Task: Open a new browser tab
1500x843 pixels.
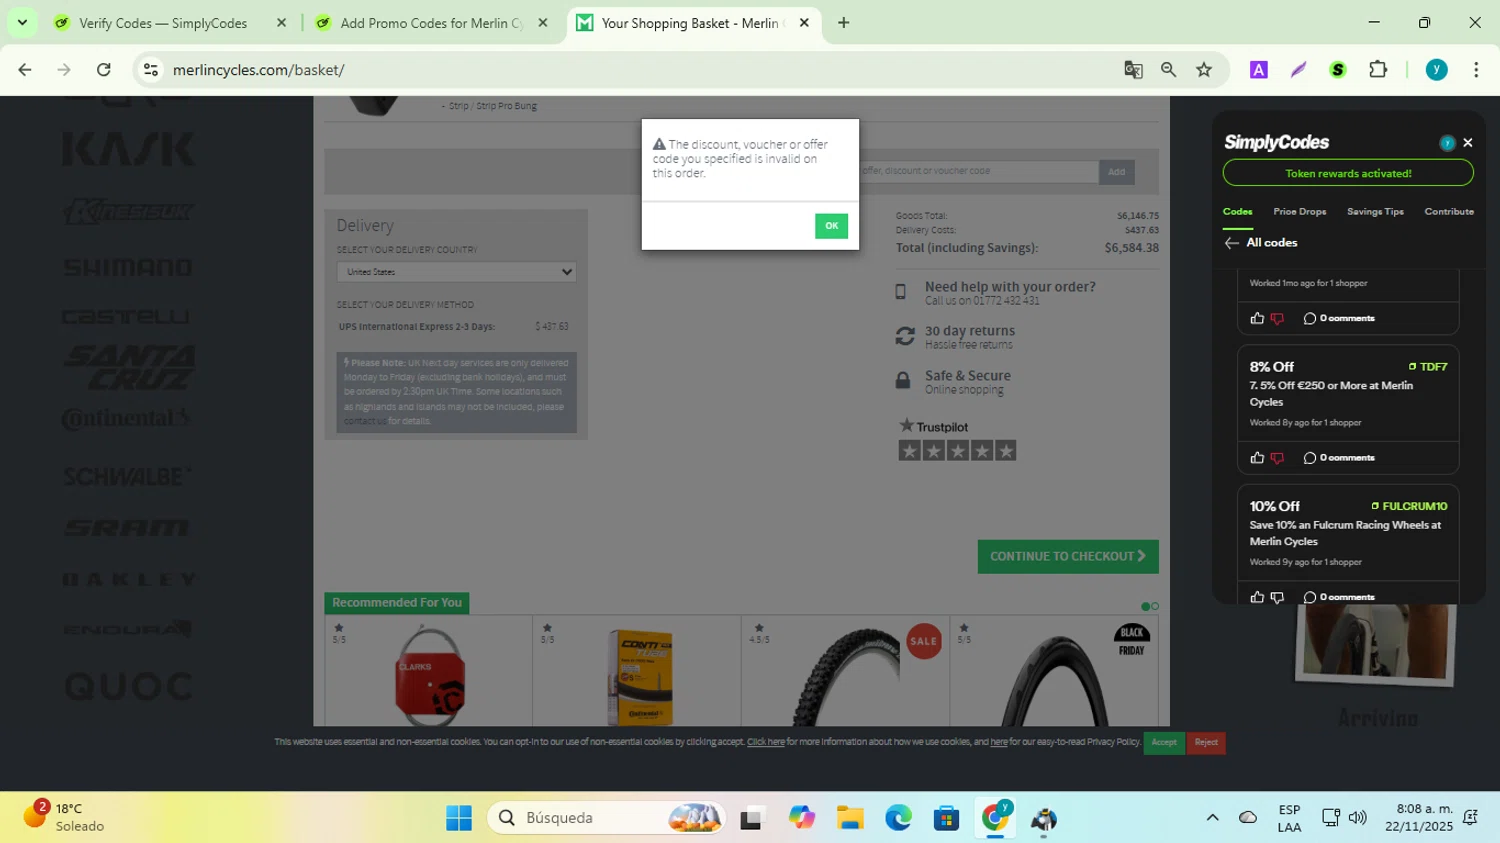Action: tap(843, 23)
